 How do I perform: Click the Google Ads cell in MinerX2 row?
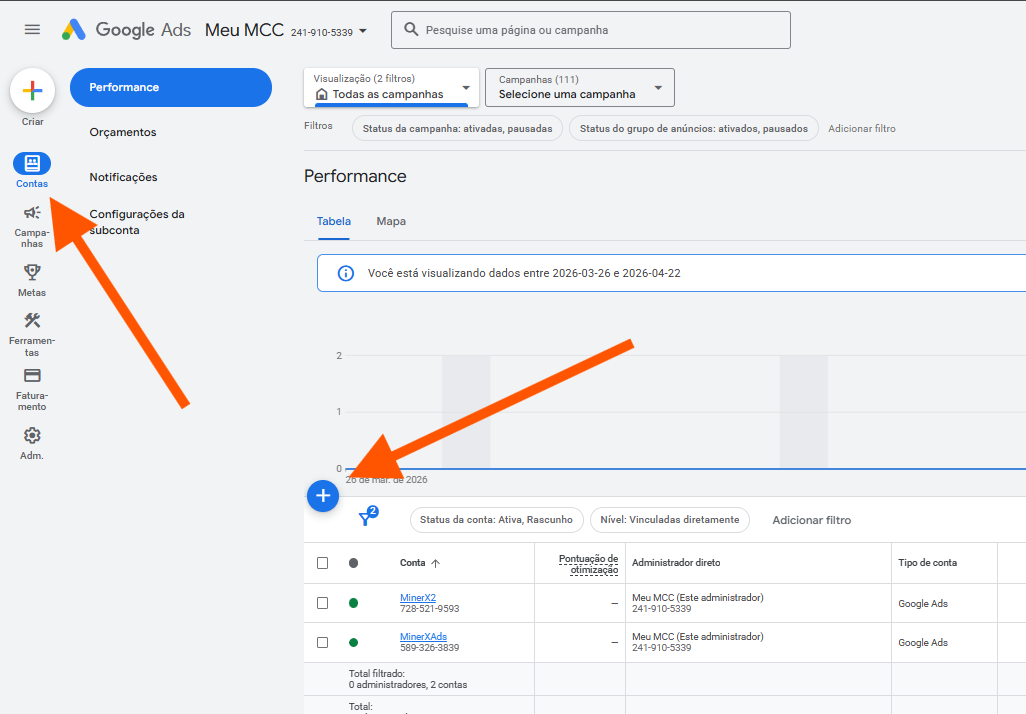point(923,603)
